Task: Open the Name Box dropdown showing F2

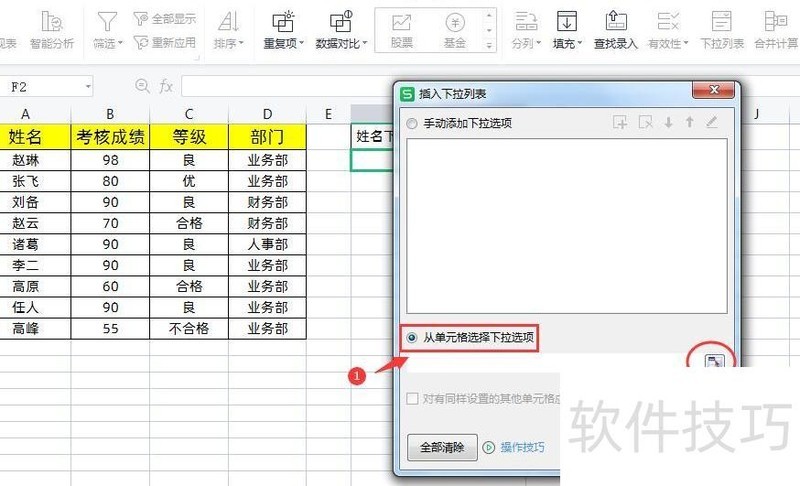Action: click(x=88, y=87)
